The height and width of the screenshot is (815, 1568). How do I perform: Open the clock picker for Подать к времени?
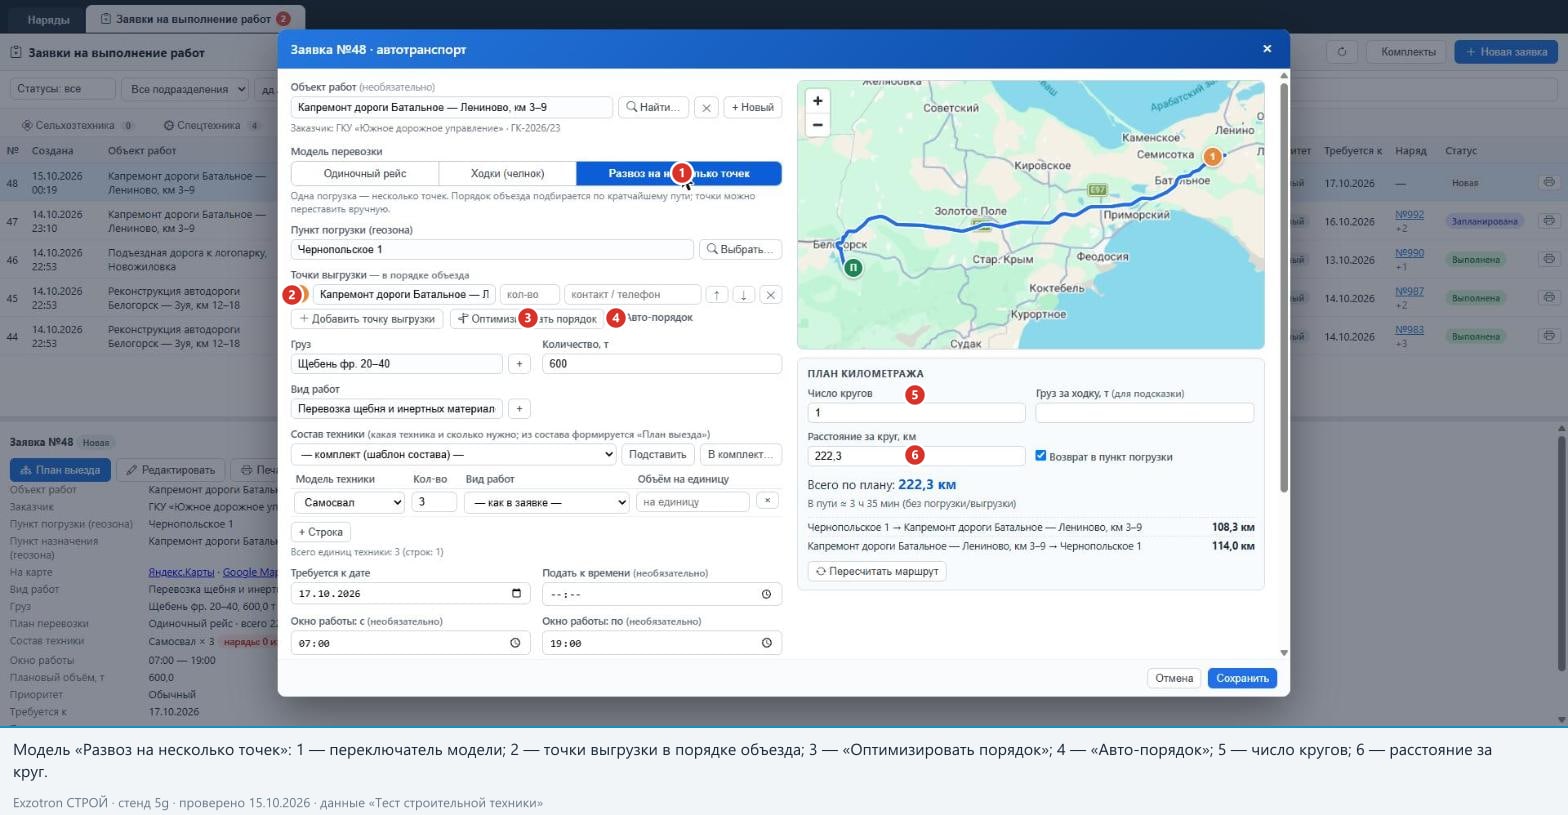tap(766, 594)
